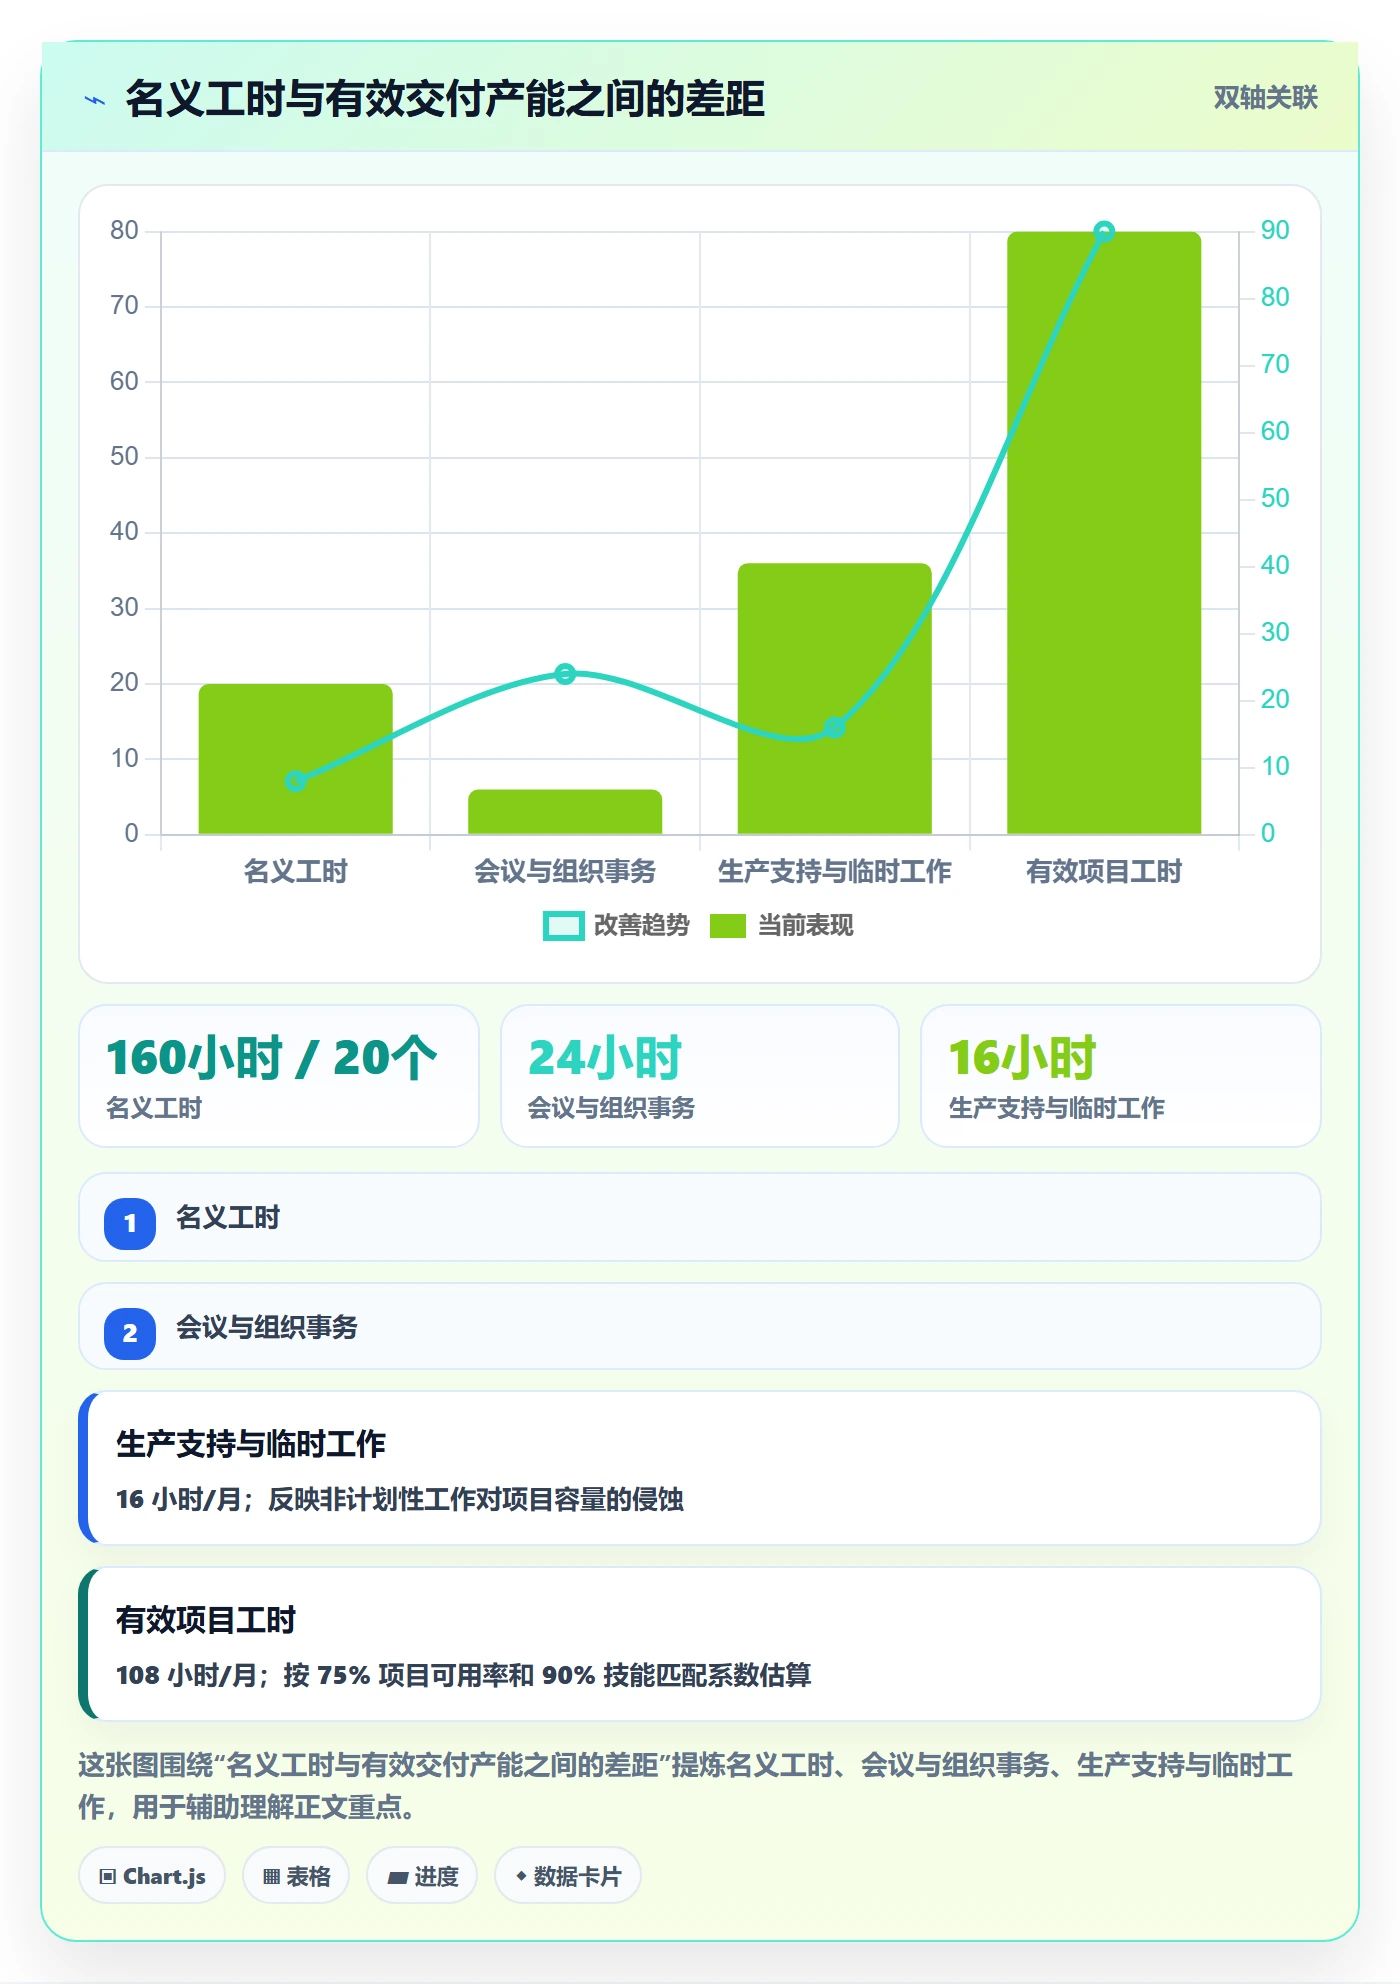Click the lightning bolt icon in header
This screenshot has width=1400, height=1984.
[95, 99]
